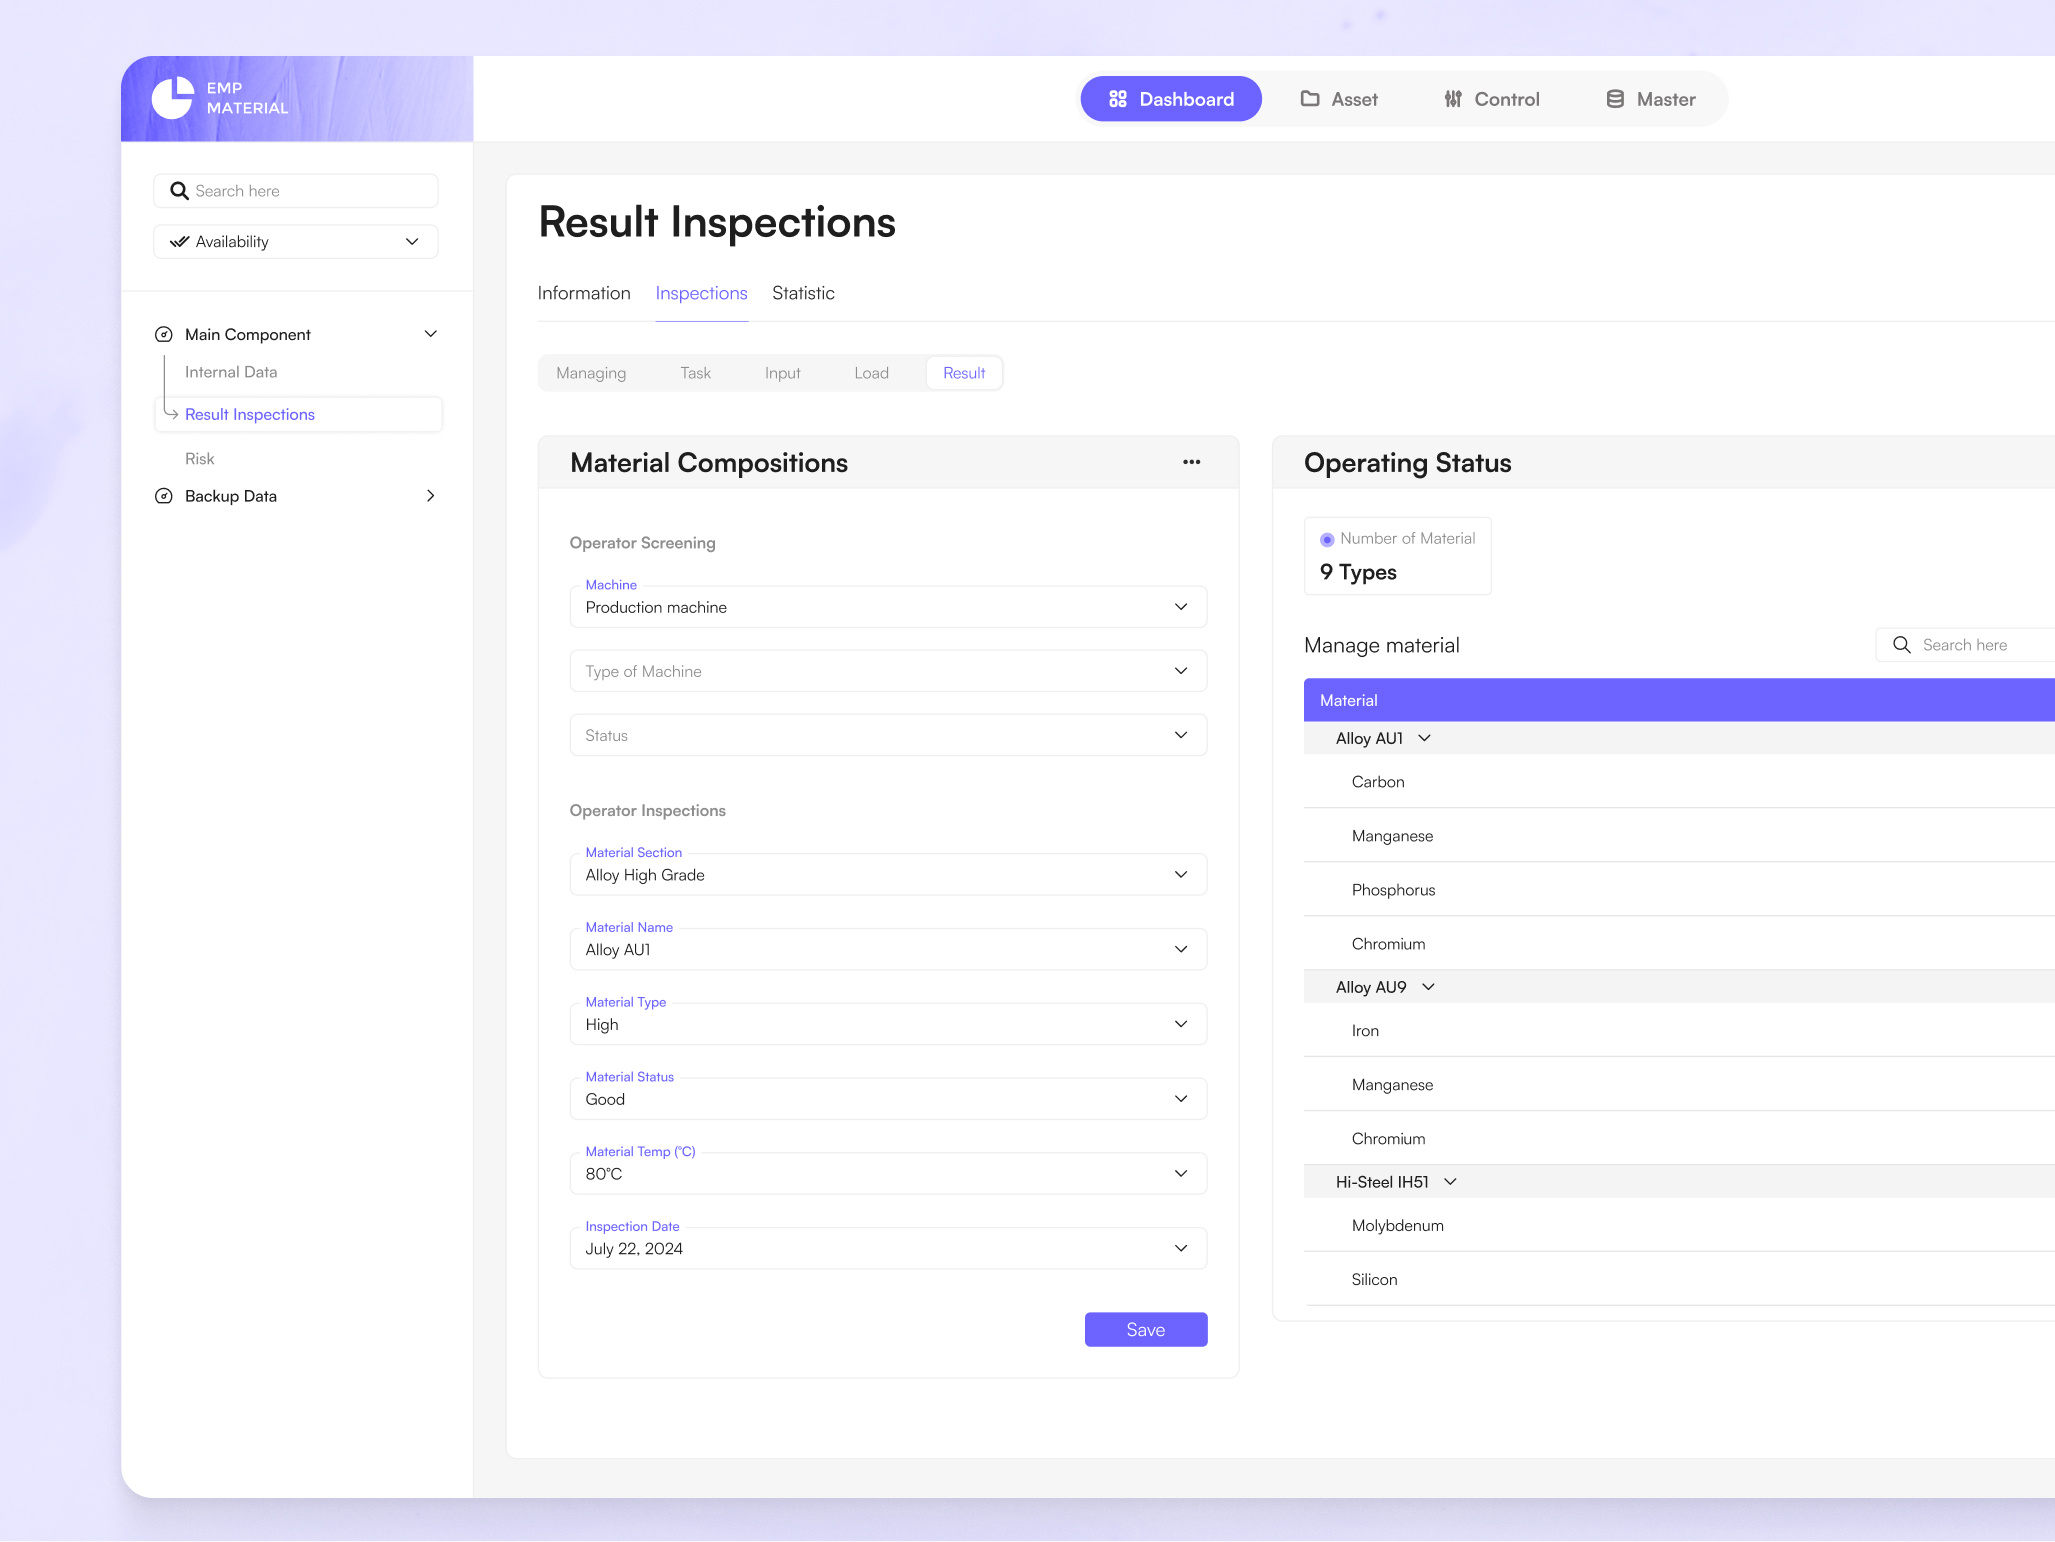Click the Dashboard nav button
The width and height of the screenshot is (2055, 1542).
(x=1171, y=99)
